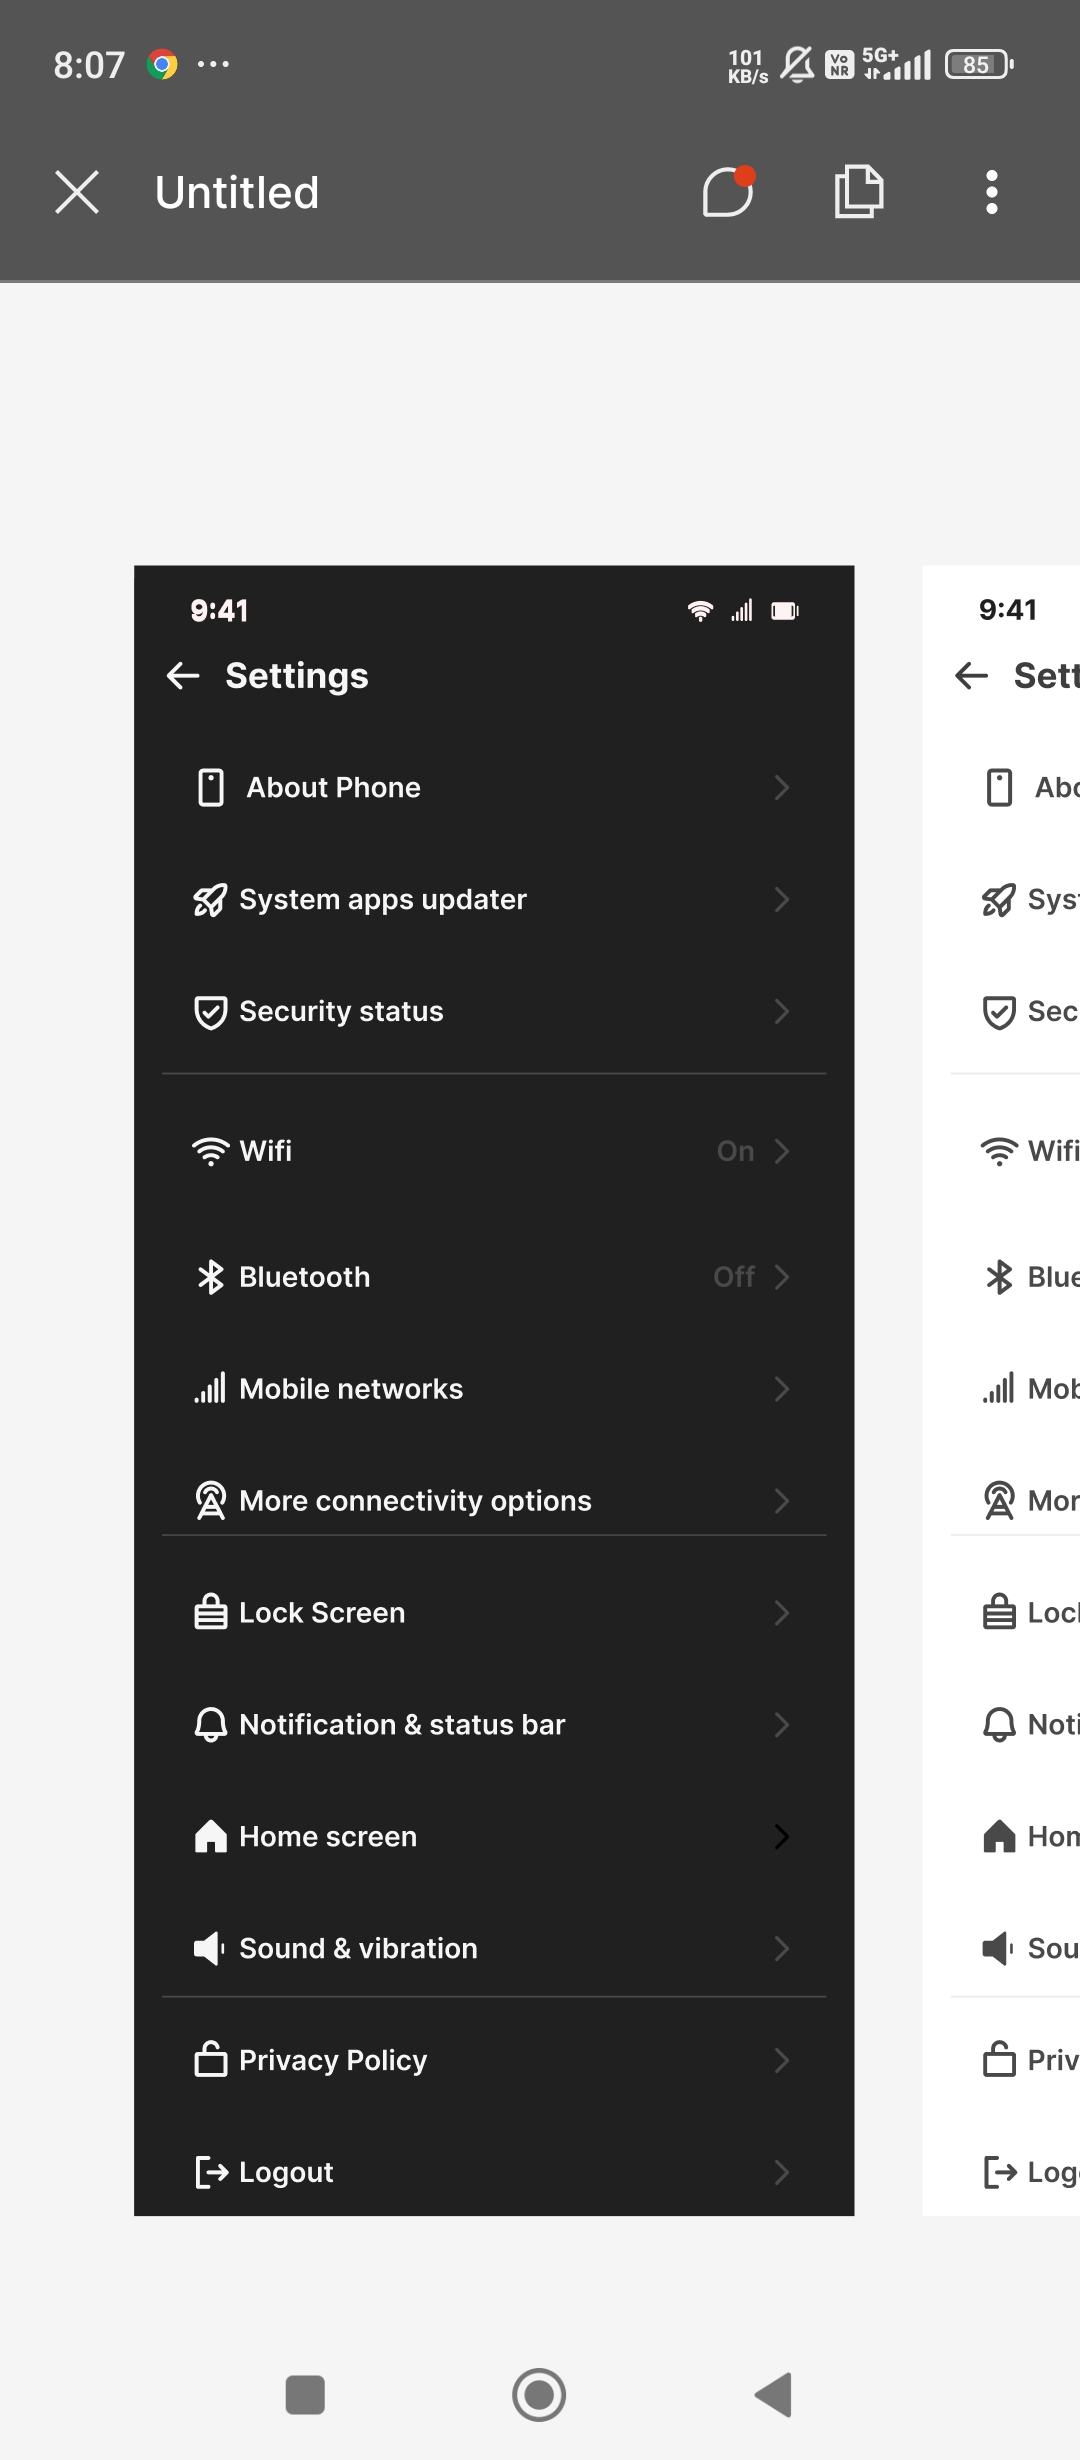This screenshot has width=1080, height=2460.
Task: Open the pages icon in the top bar
Action: (x=859, y=191)
